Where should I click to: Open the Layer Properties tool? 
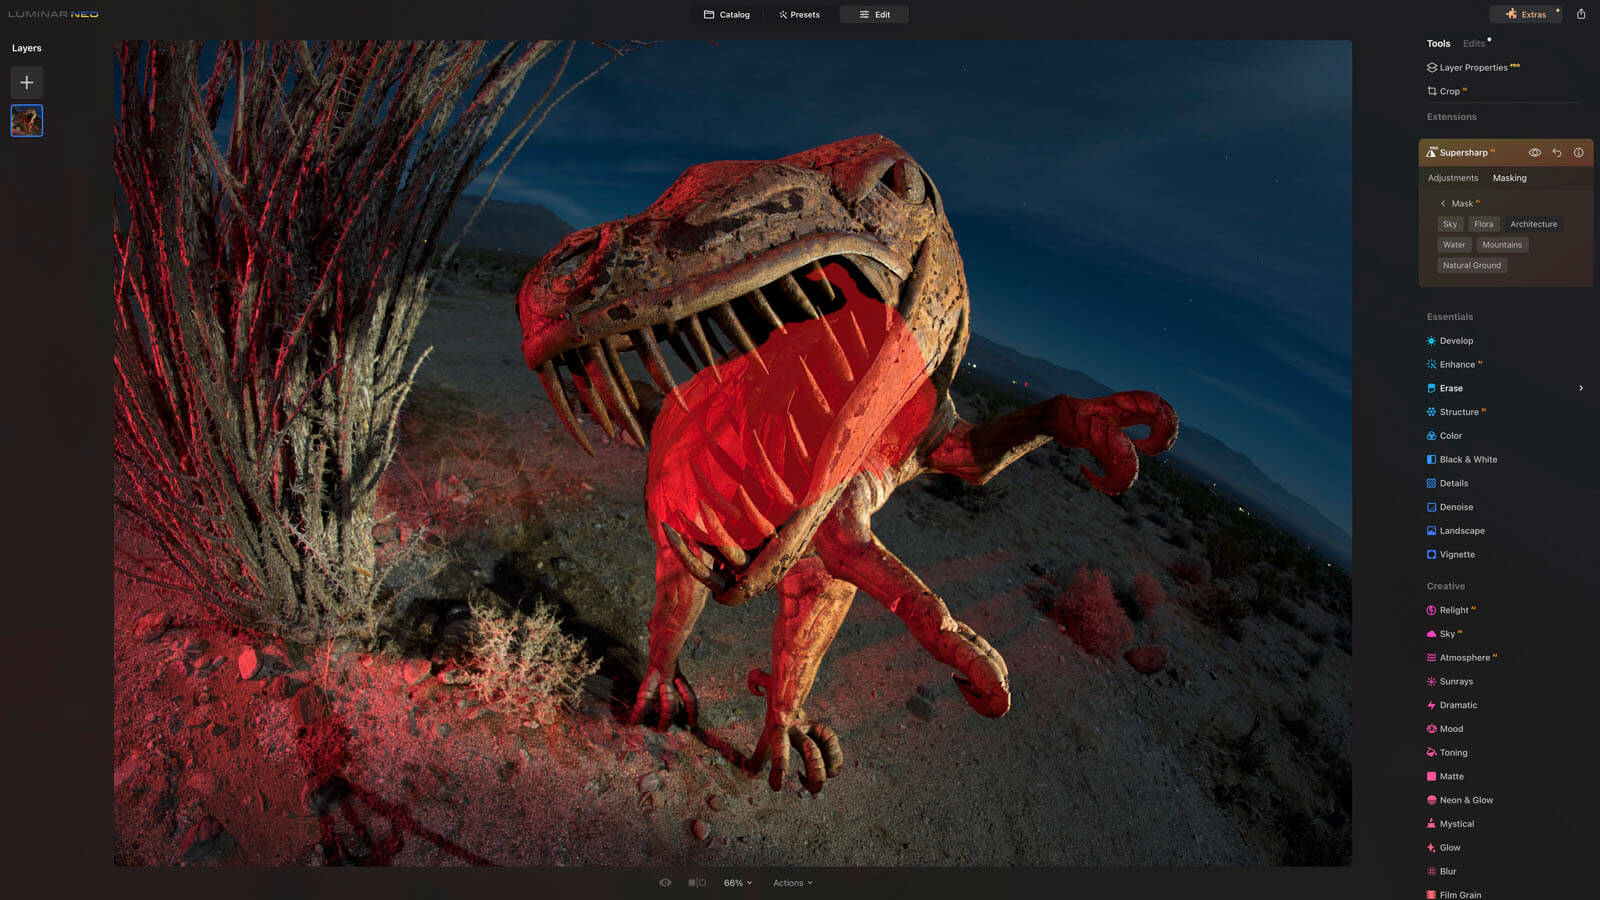pos(1472,68)
